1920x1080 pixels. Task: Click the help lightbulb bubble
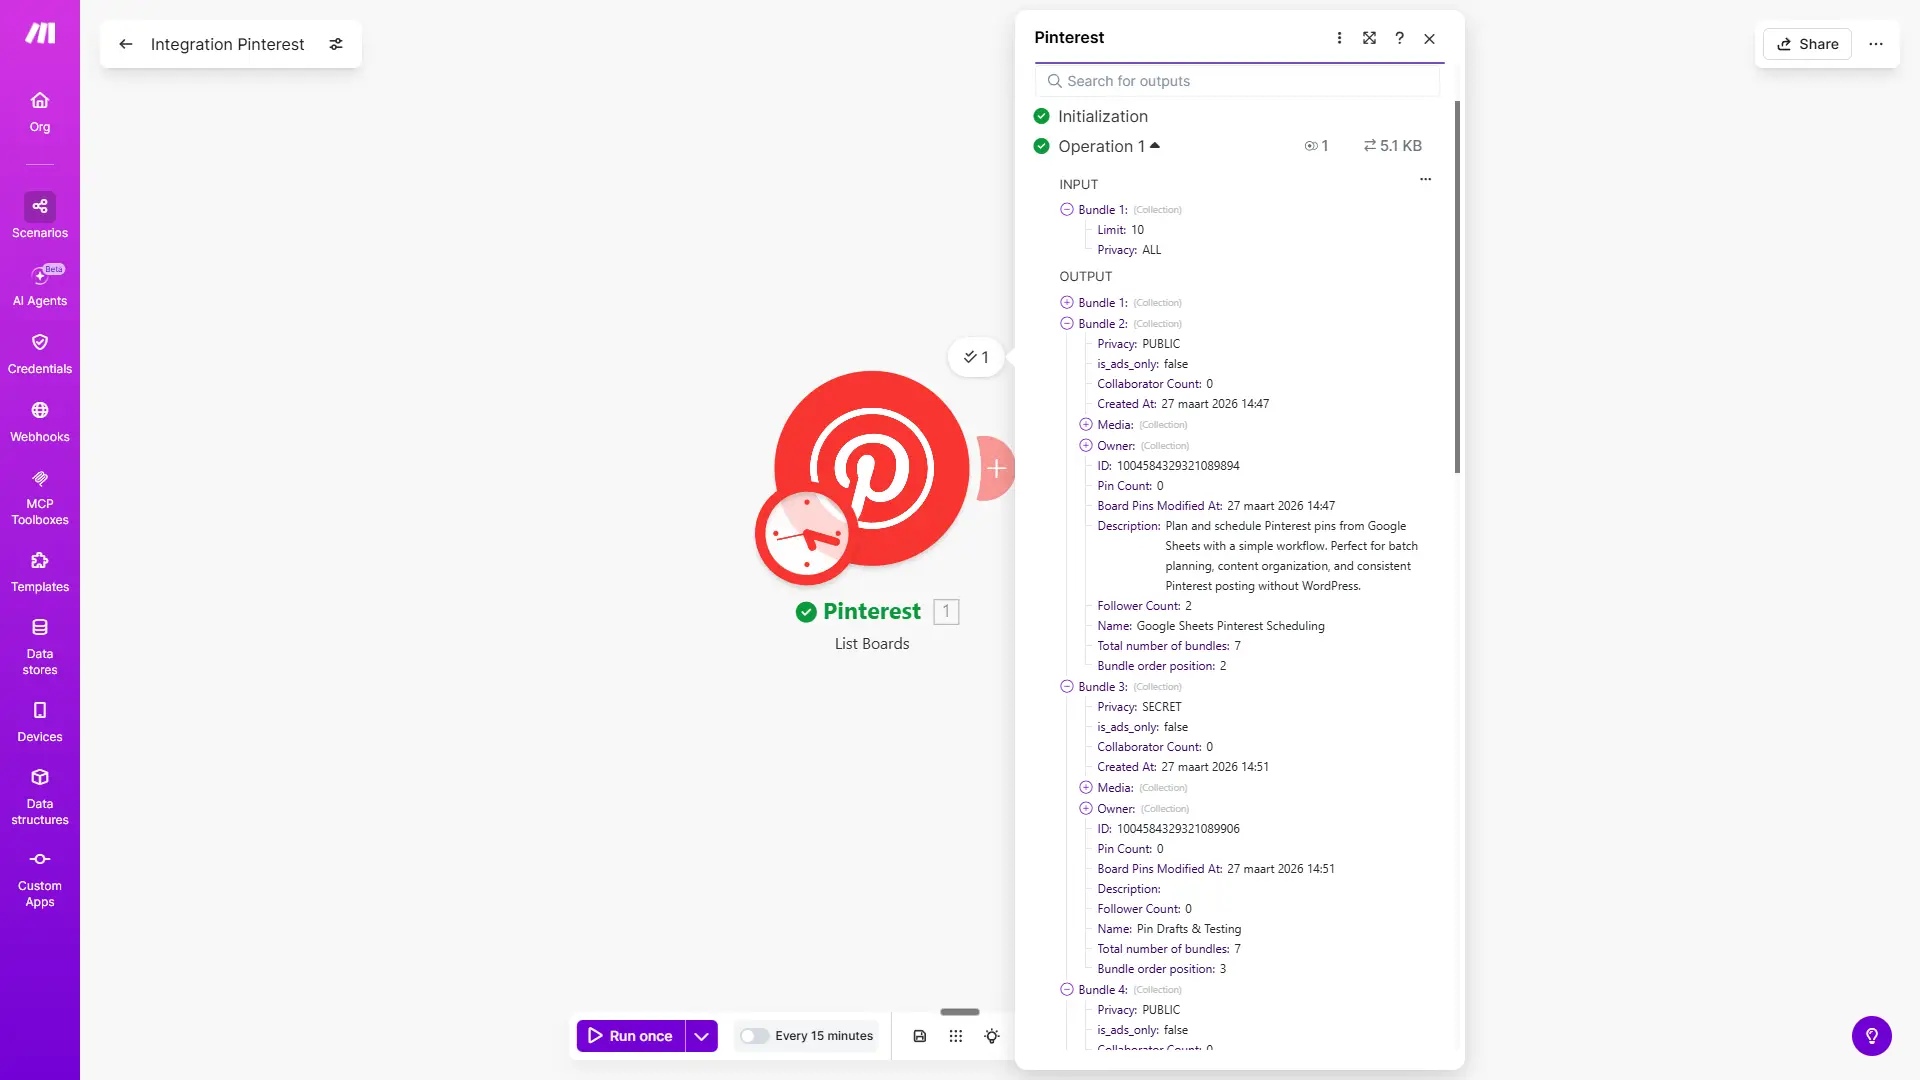click(x=1871, y=1036)
